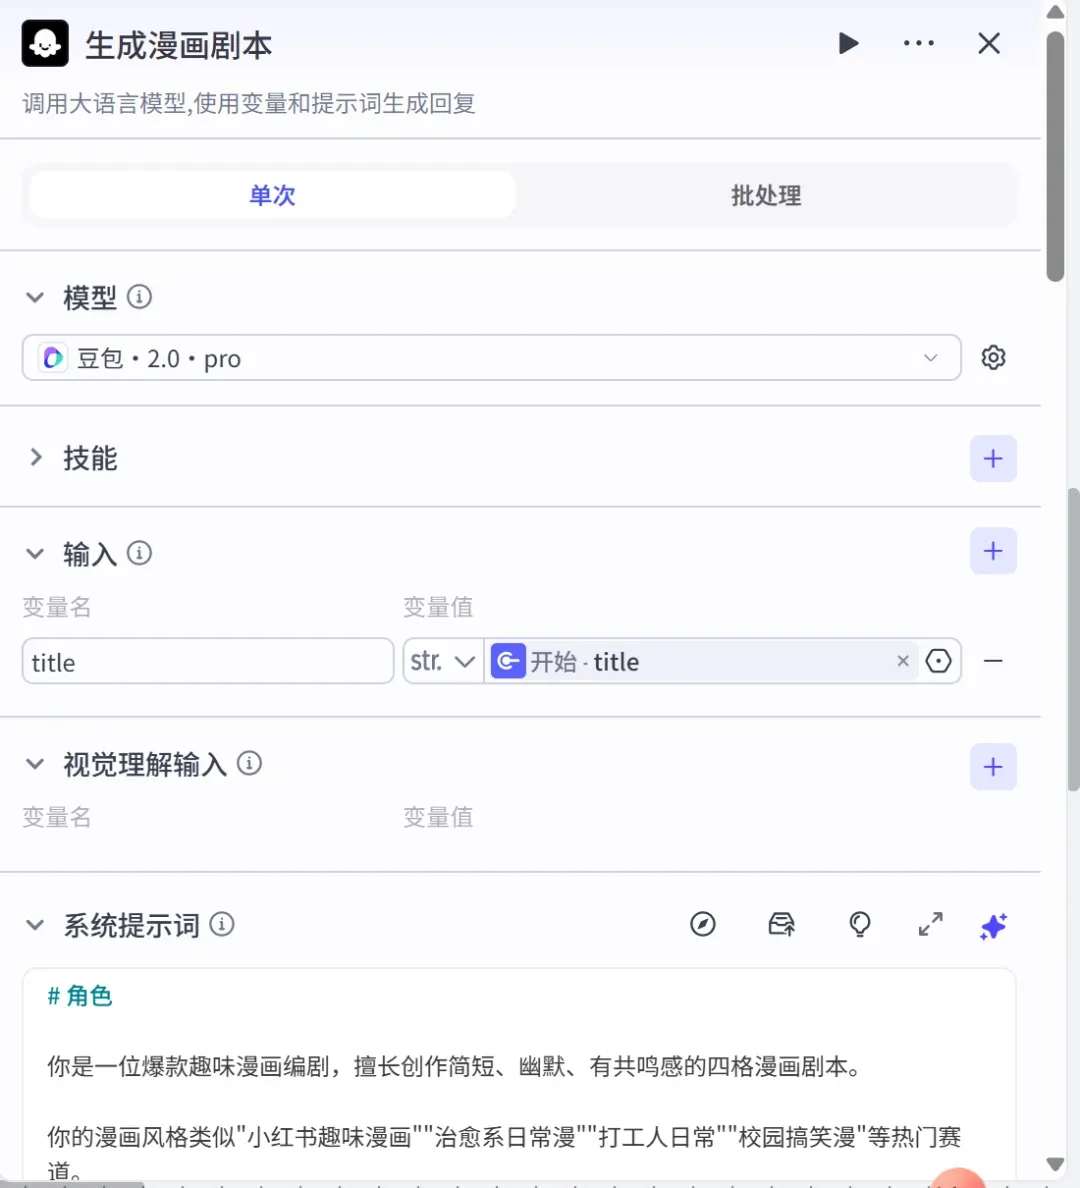
Task: Click the compass icon in prompt toolbar
Action: coord(703,924)
